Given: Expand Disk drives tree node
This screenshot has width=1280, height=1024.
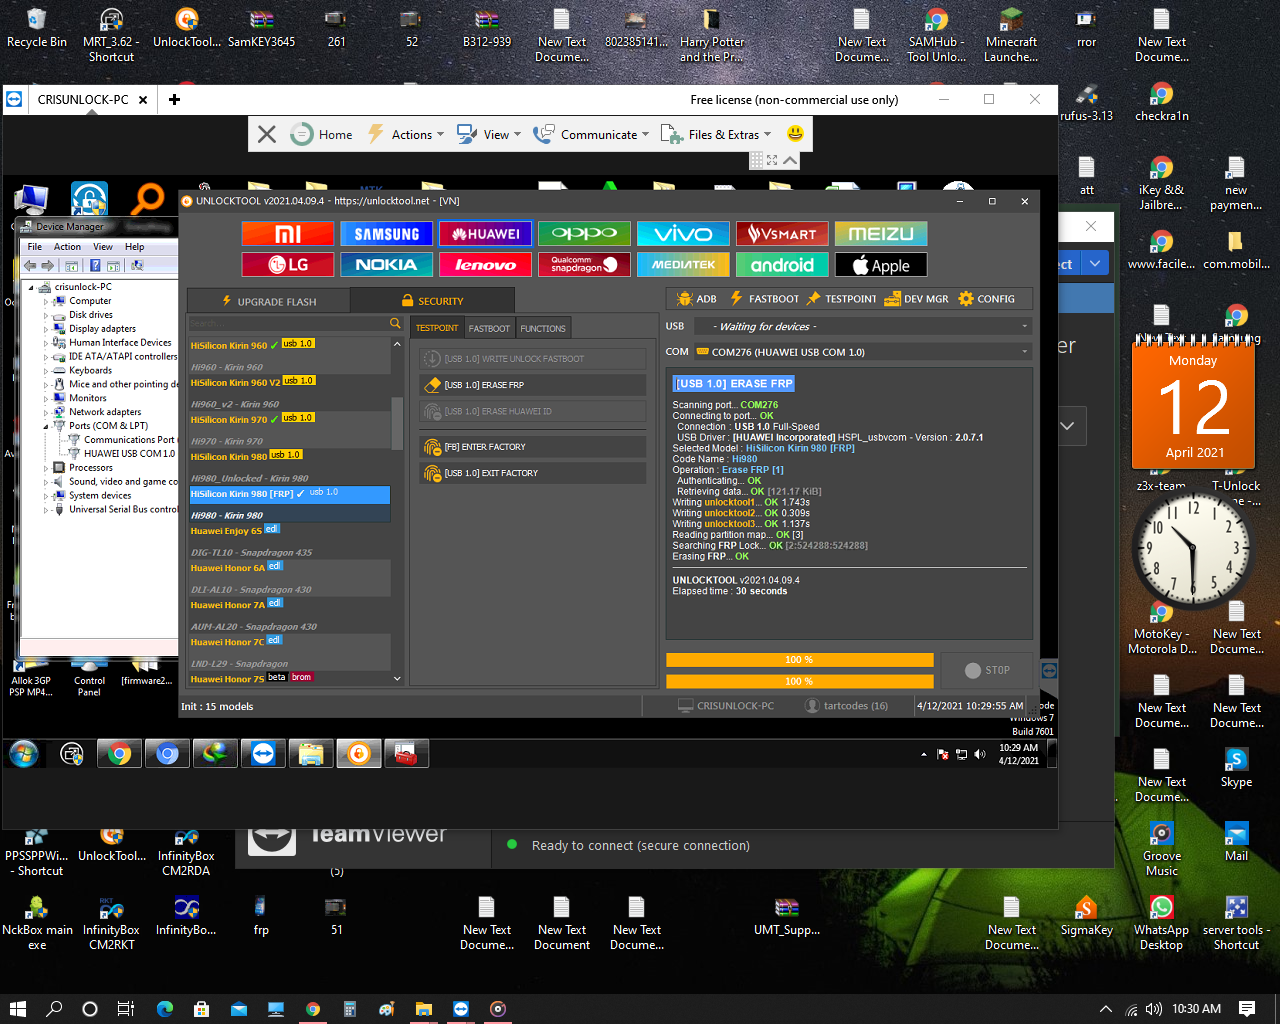Looking at the screenshot, I should pos(46,315).
